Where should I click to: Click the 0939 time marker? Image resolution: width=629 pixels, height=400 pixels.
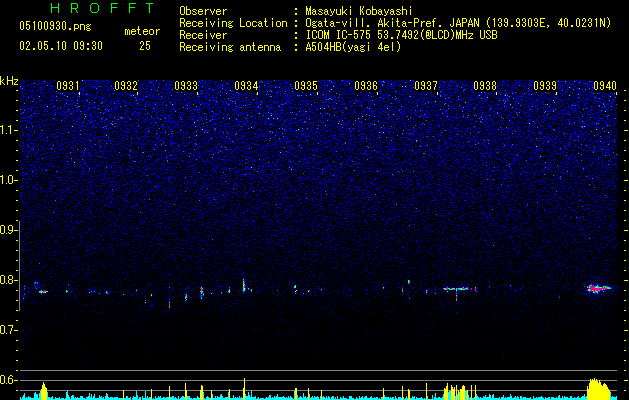[x=545, y=85]
